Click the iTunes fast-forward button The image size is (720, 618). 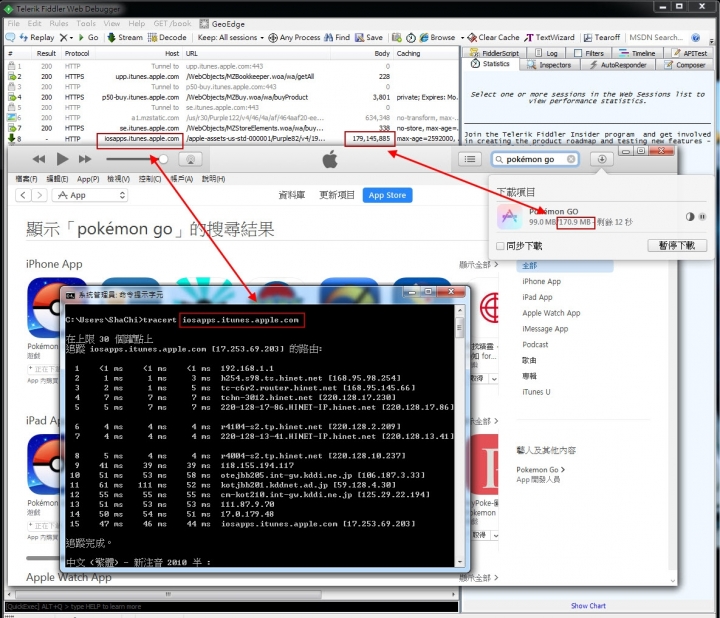(85, 159)
